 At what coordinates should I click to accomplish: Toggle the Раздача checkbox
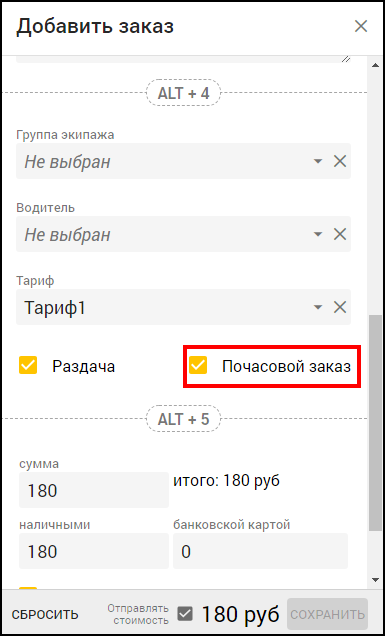(x=28, y=365)
